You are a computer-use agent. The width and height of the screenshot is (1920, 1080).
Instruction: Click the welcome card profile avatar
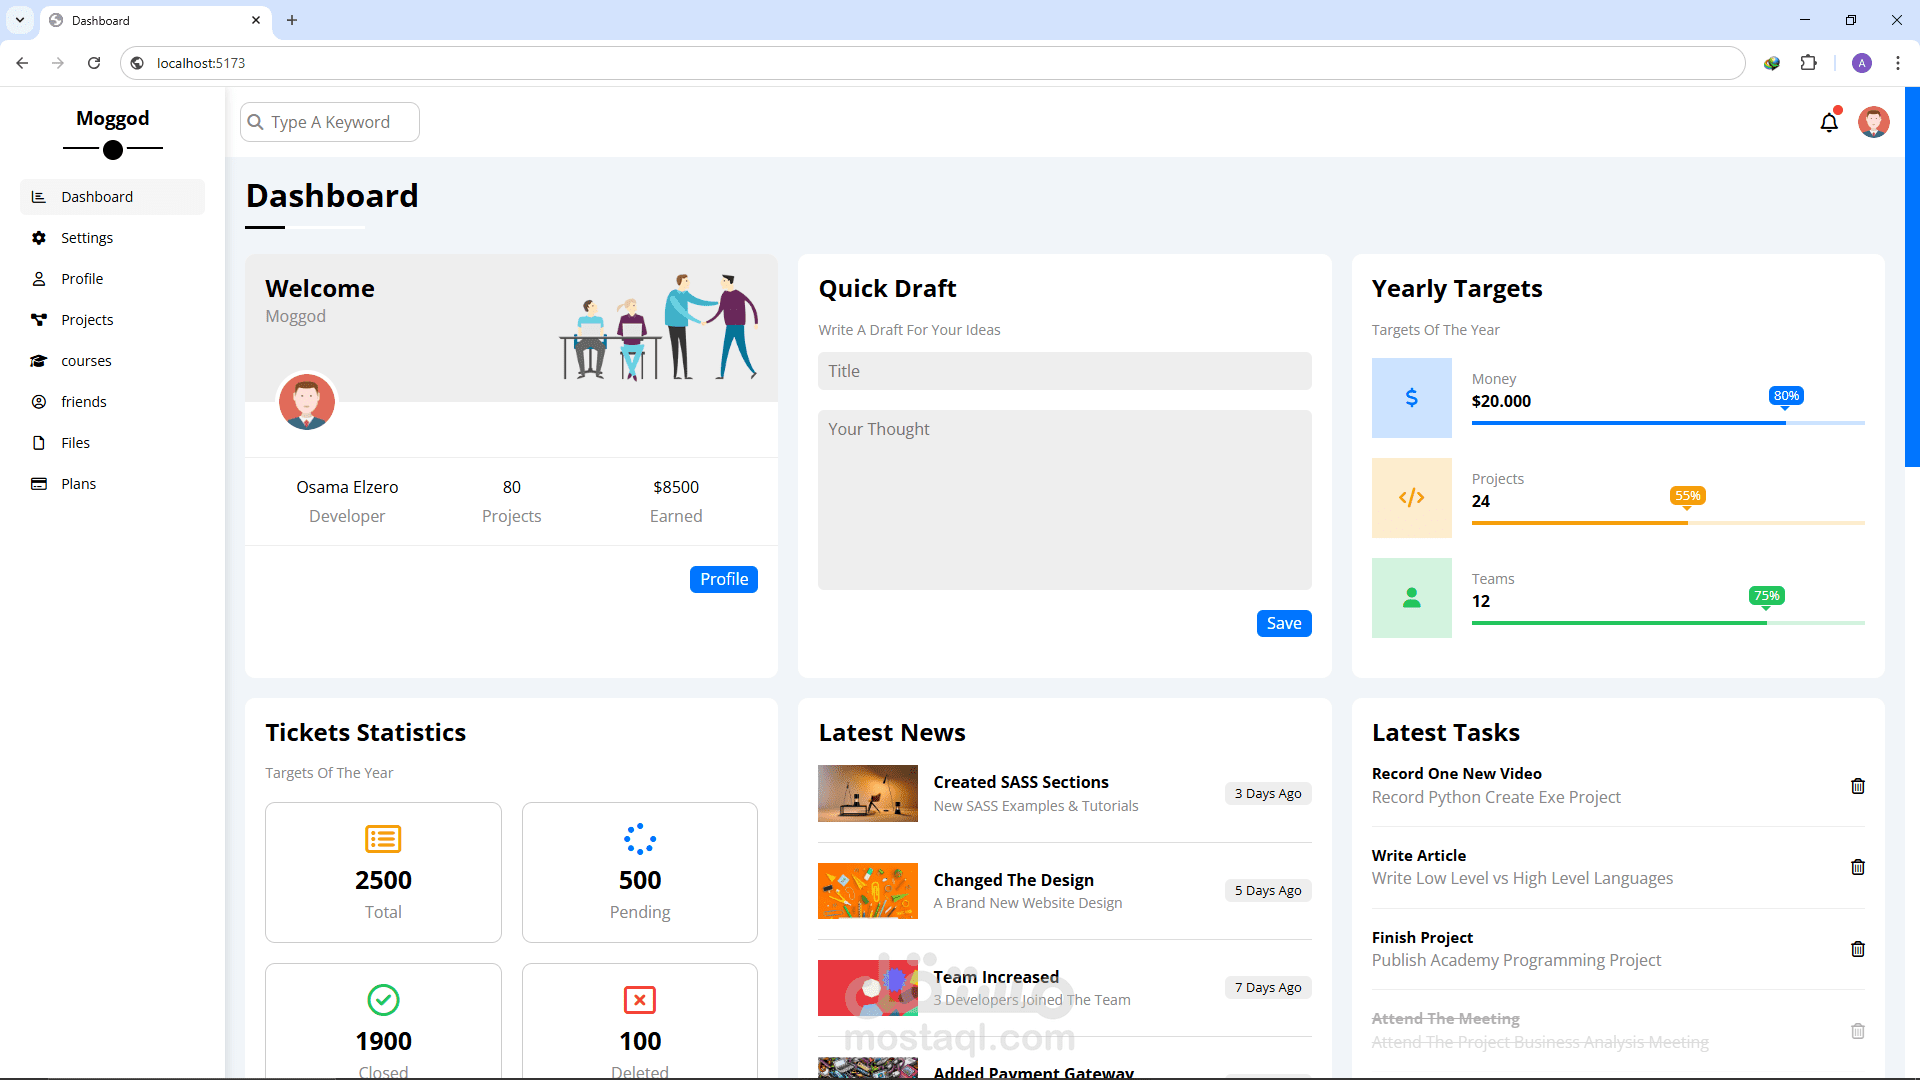coord(306,402)
